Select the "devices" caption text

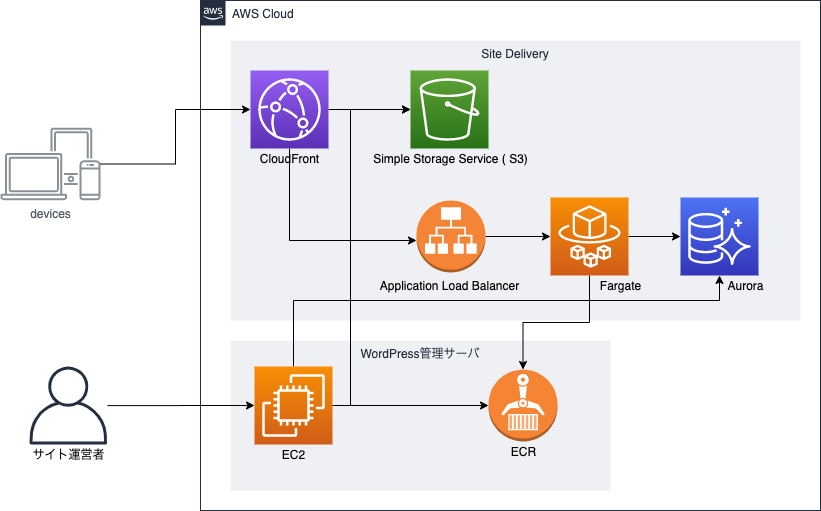50,214
